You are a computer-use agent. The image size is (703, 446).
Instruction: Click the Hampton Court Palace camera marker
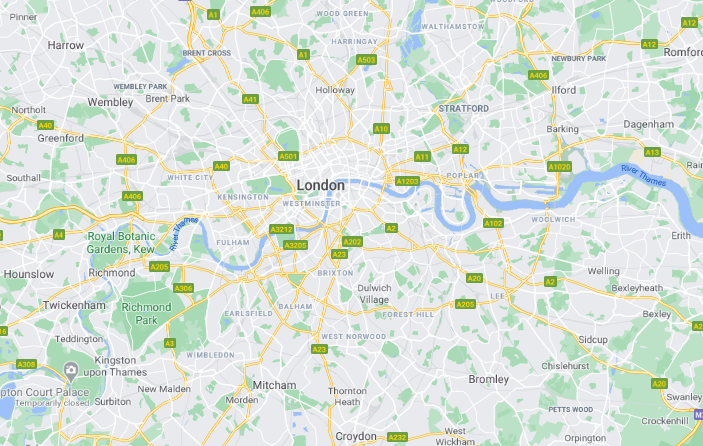[x=70, y=370]
